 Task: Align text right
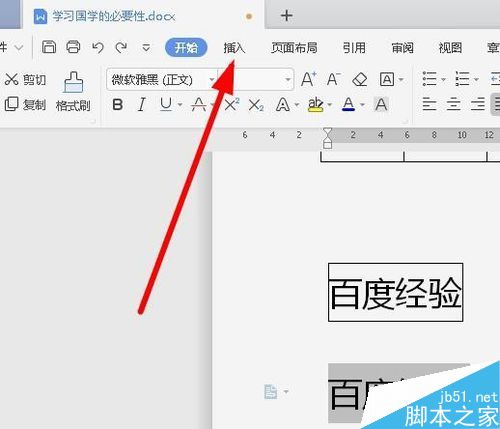pos(478,104)
